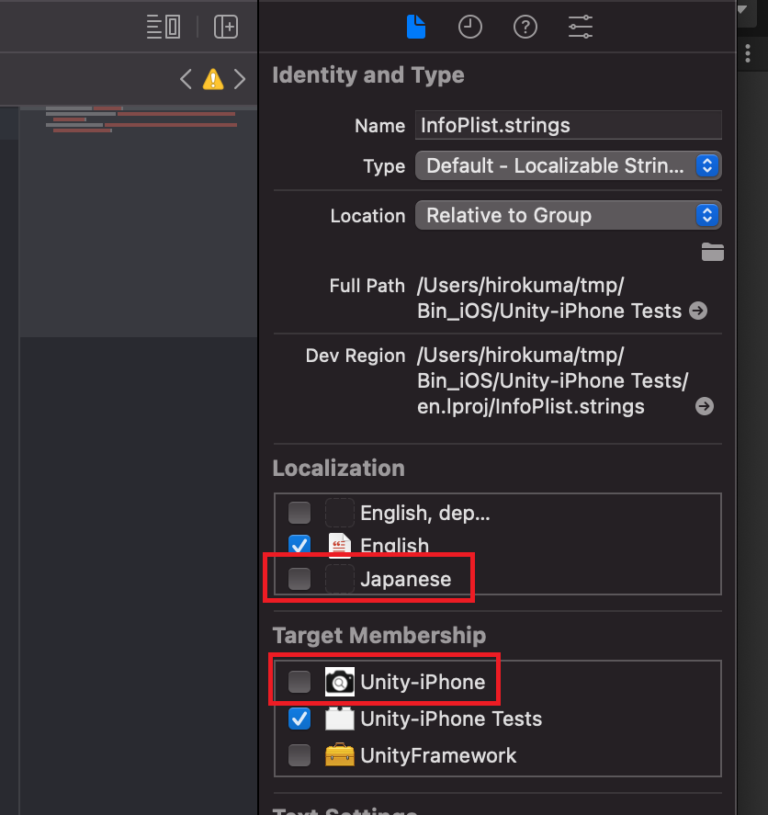Click the add-editor toolbar control
Screen dimensions: 768x815
(x=226, y=27)
